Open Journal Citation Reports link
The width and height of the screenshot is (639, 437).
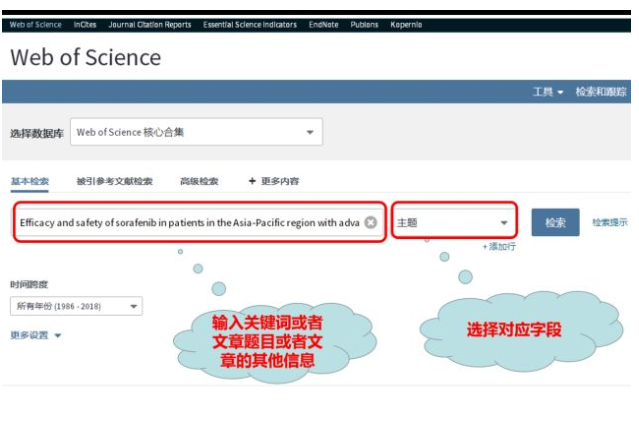pyautogui.click(x=150, y=24)
